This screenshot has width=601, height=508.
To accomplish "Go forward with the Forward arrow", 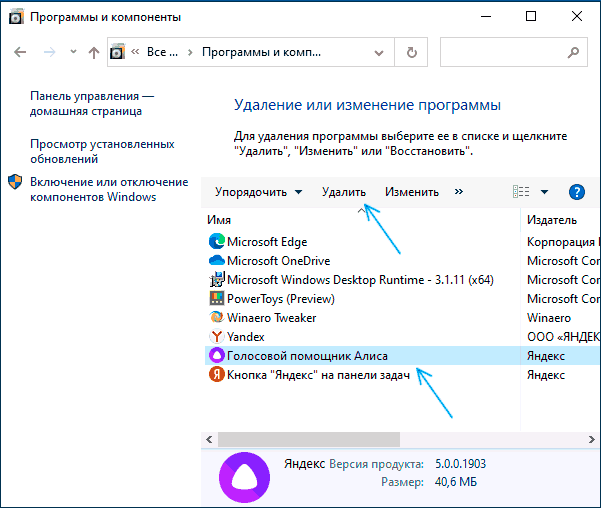I will click(x=49, y=52).
